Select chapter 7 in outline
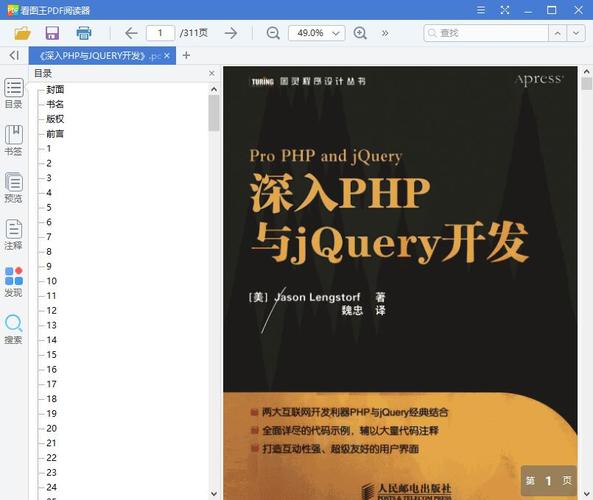 point(49,237)
